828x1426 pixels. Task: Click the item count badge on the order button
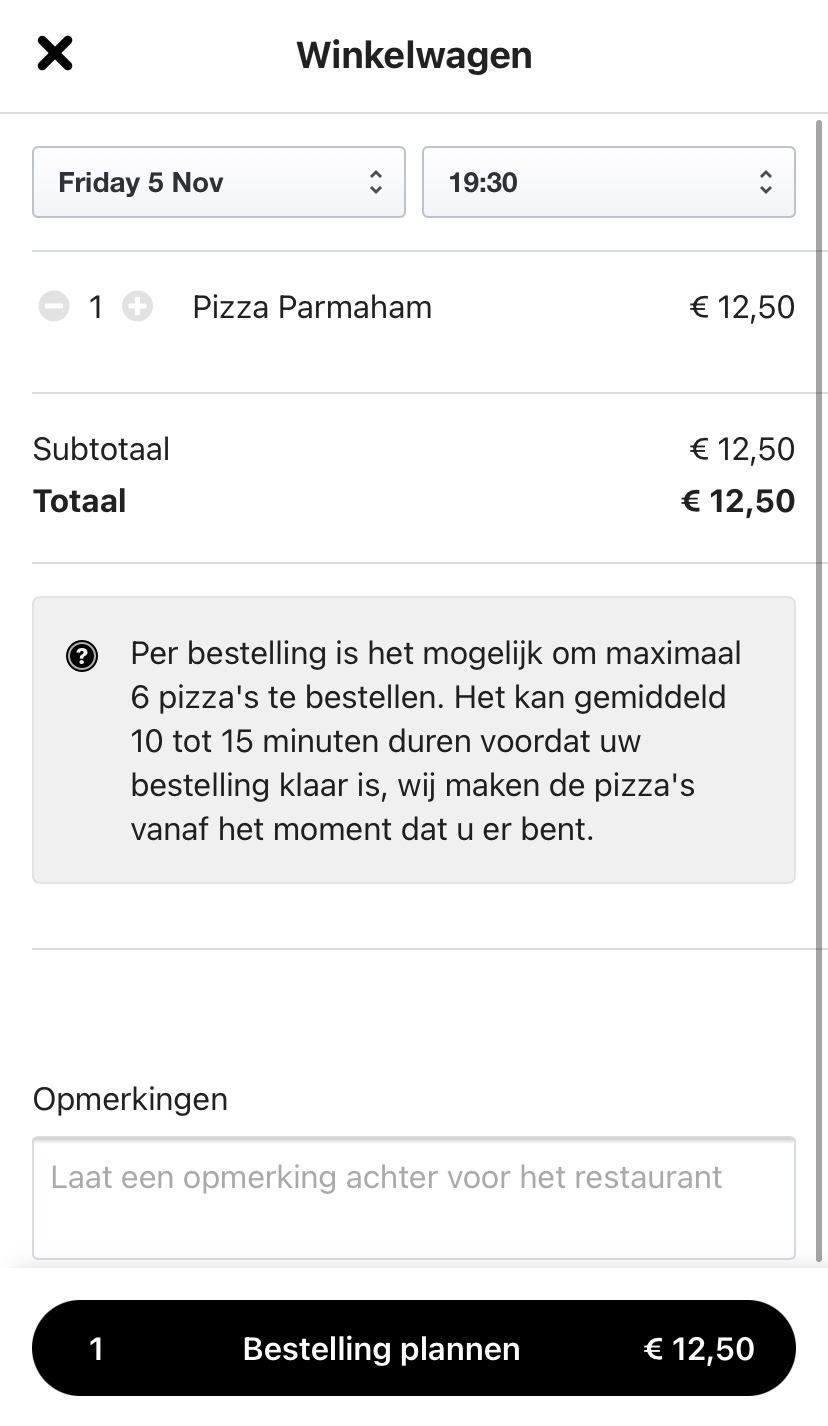(96, 1349)
